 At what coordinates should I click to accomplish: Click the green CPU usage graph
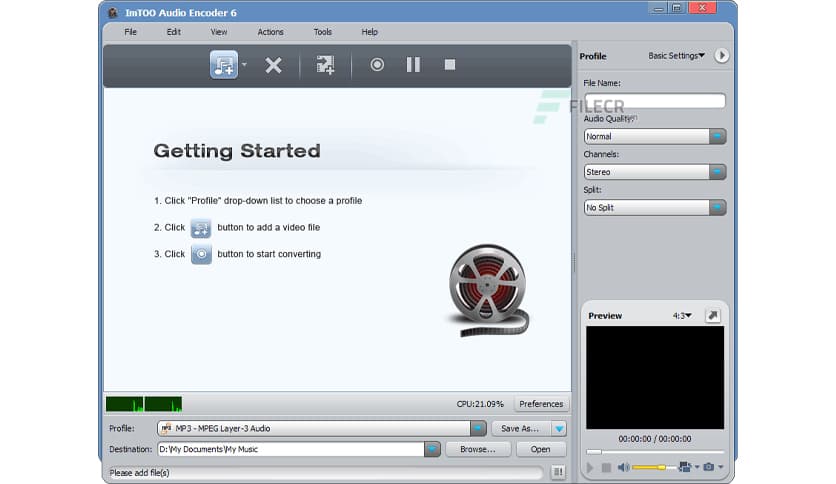(144, 404)
